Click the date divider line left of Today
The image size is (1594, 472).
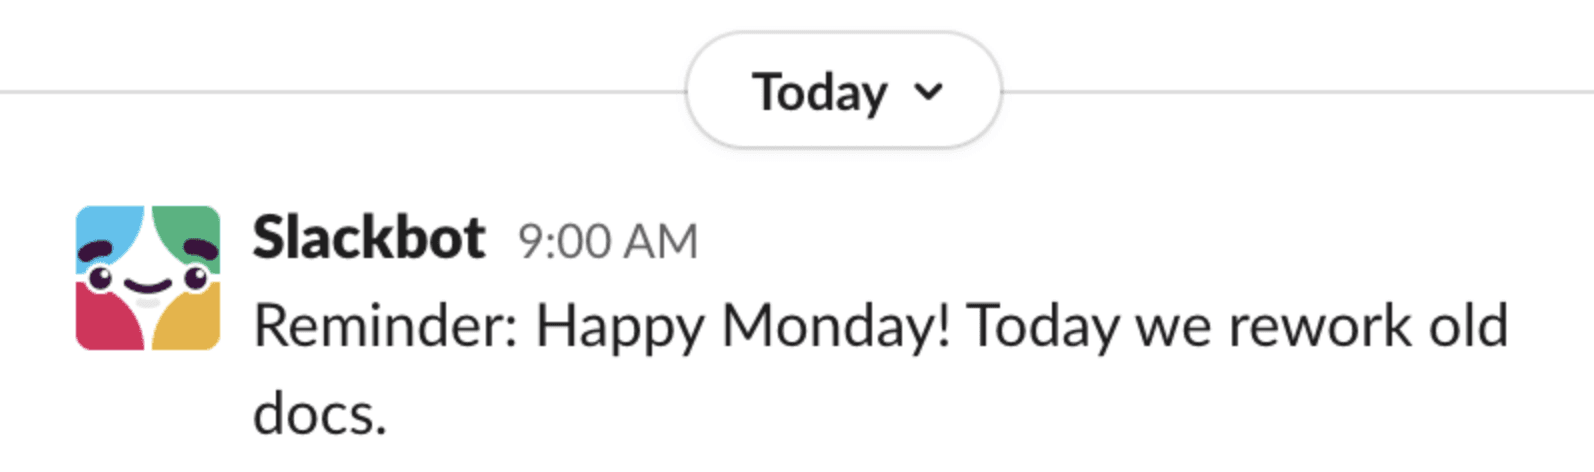click(x=340, y=92)
